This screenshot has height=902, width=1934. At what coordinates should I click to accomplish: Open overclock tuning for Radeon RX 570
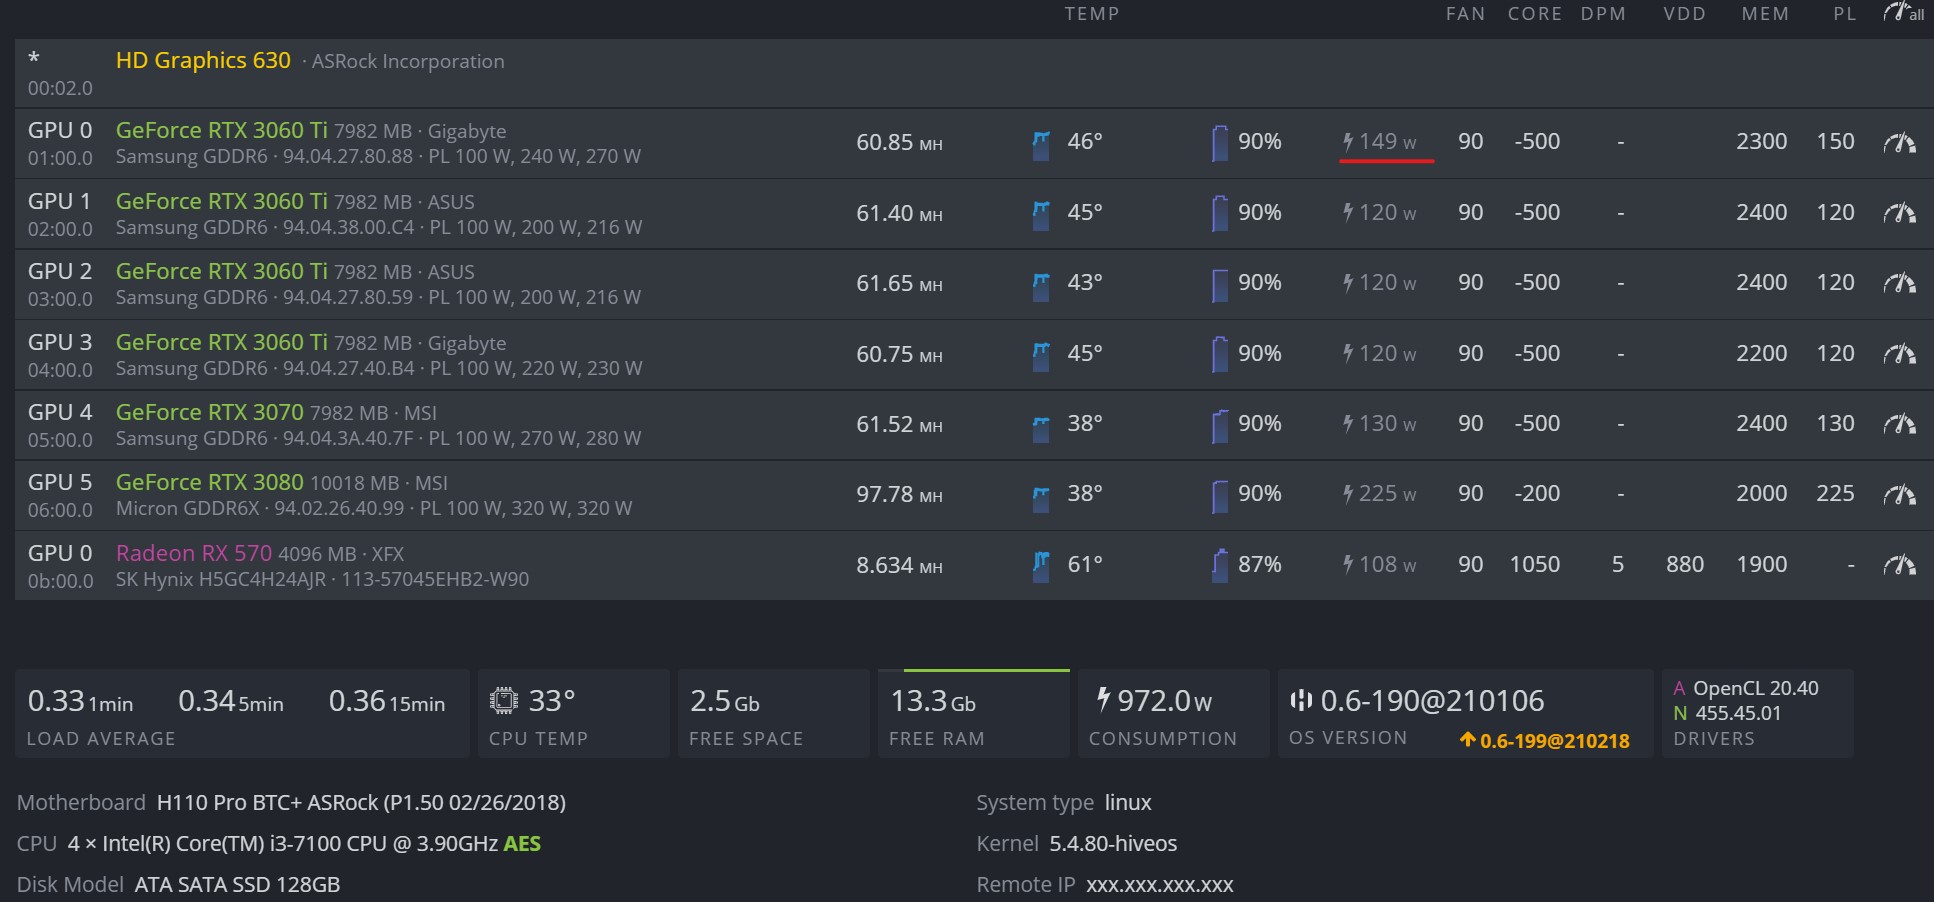[x=1899, y=565]
